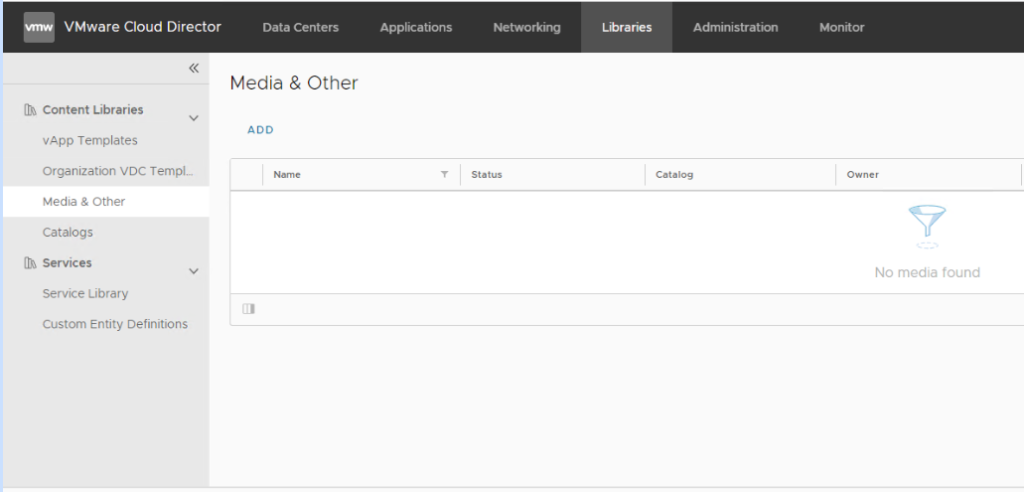Open the Data Centers tab
The height and width of the screenshot is (492, 1024).
[x=300, y=27]
